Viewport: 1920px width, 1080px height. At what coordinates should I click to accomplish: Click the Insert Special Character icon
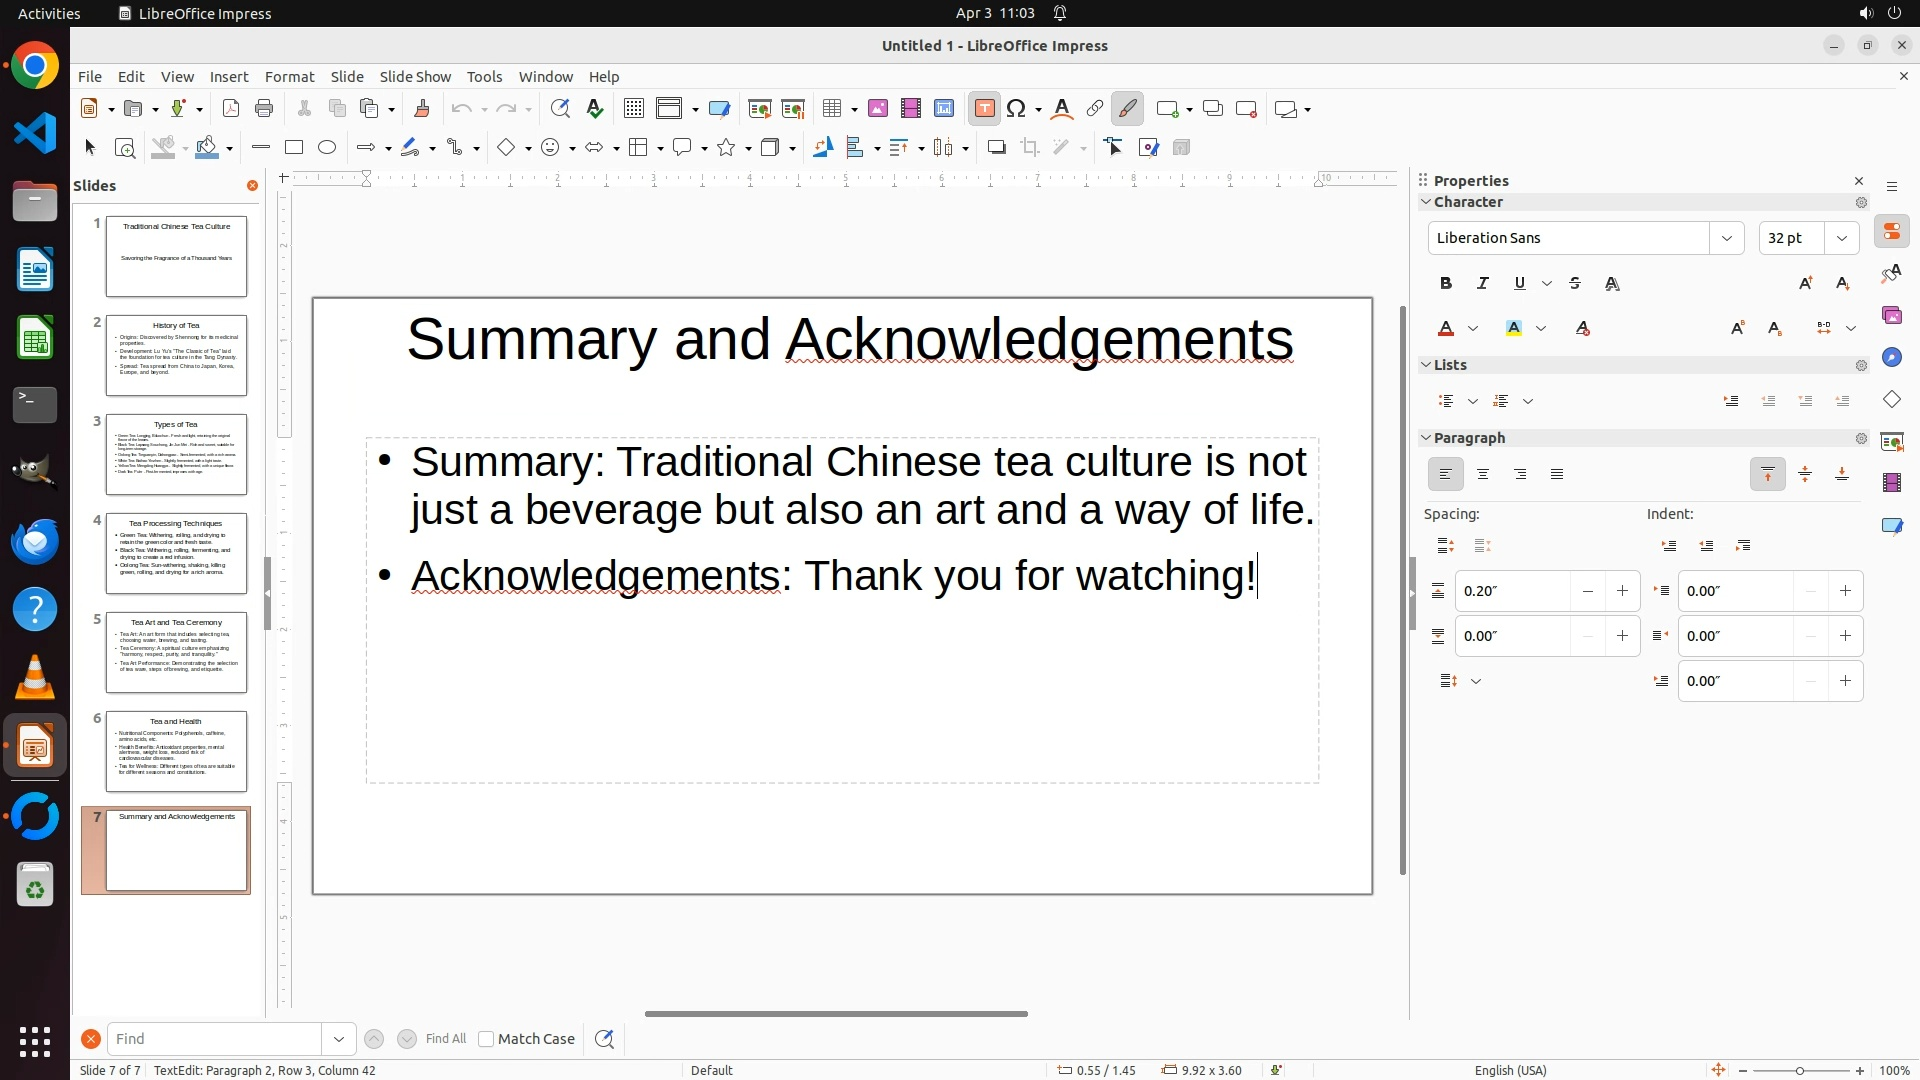1017,109
